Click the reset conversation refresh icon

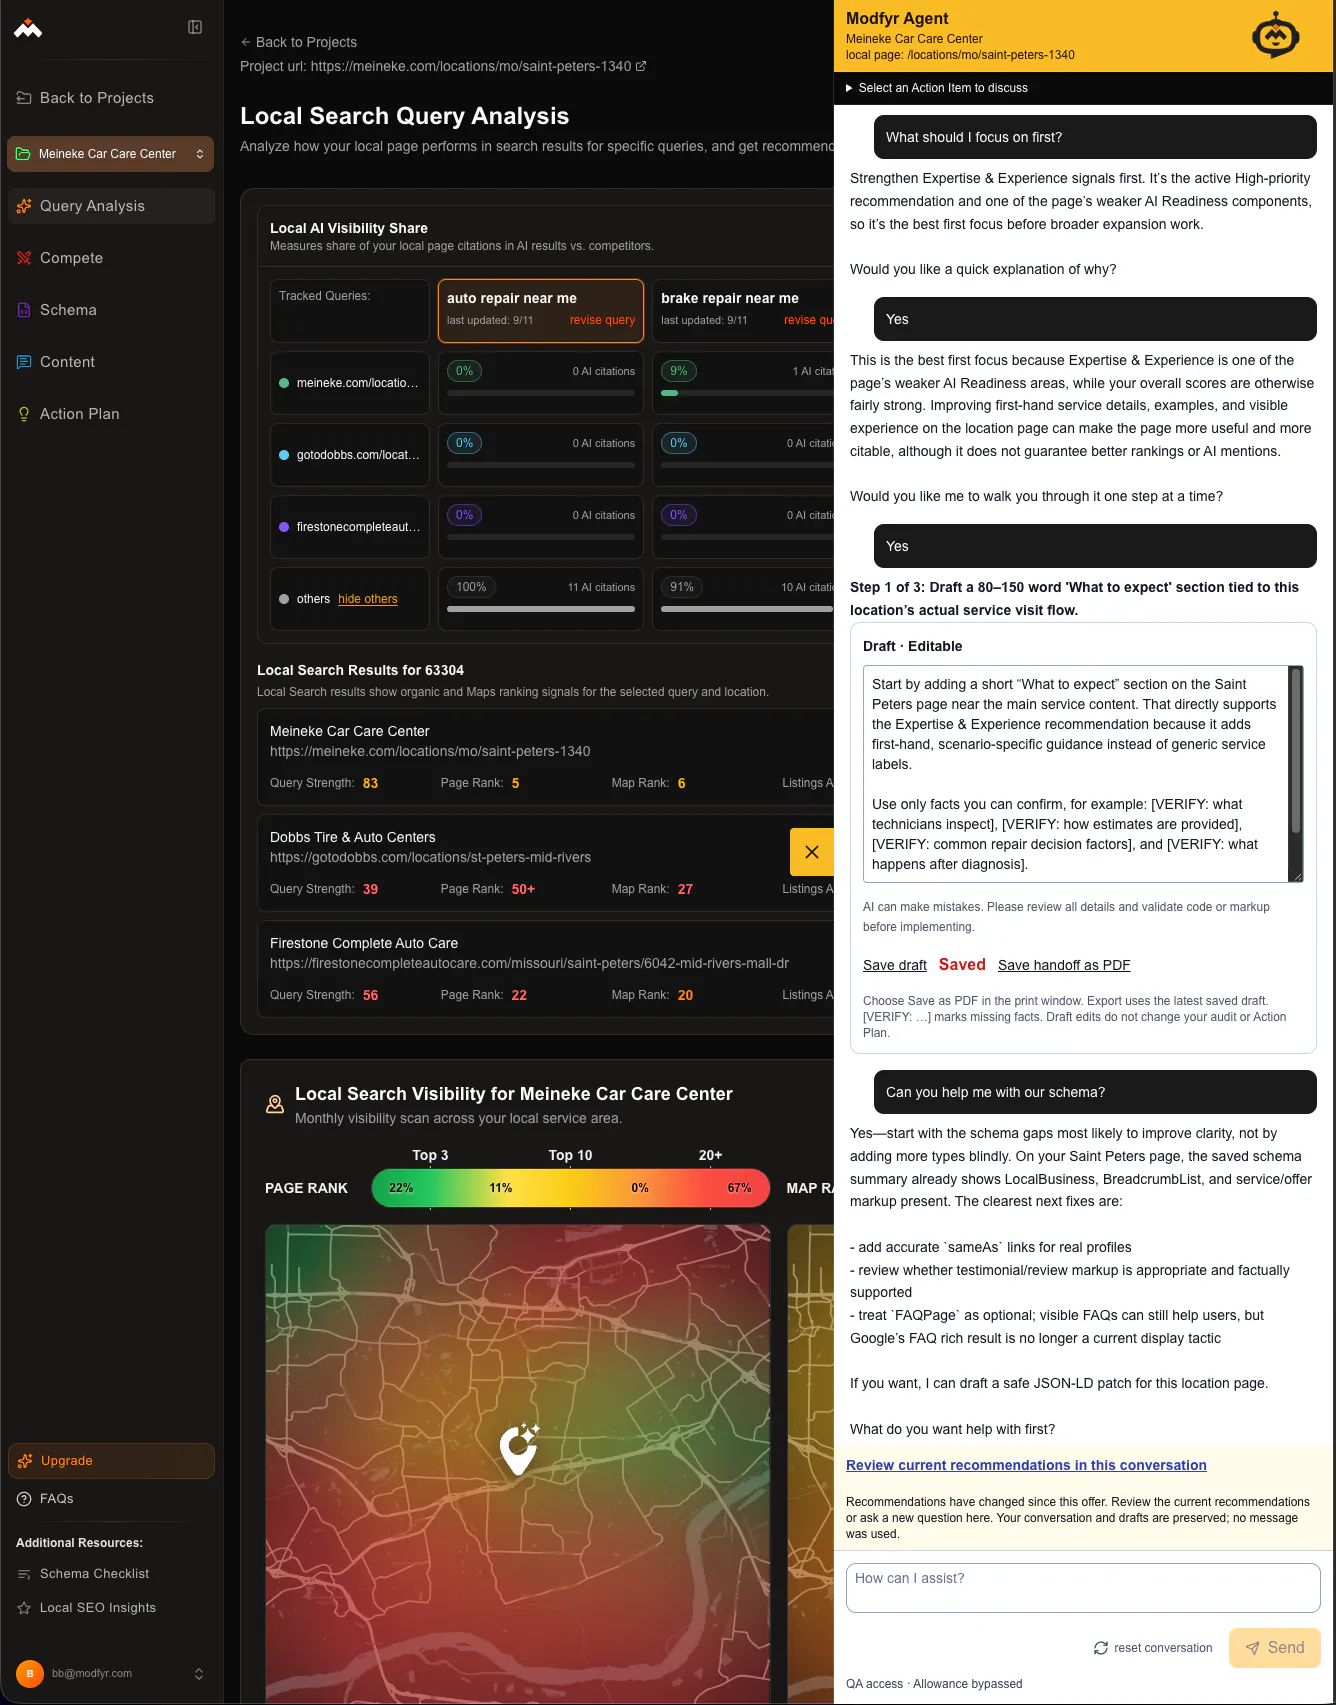point(1101,1648)
